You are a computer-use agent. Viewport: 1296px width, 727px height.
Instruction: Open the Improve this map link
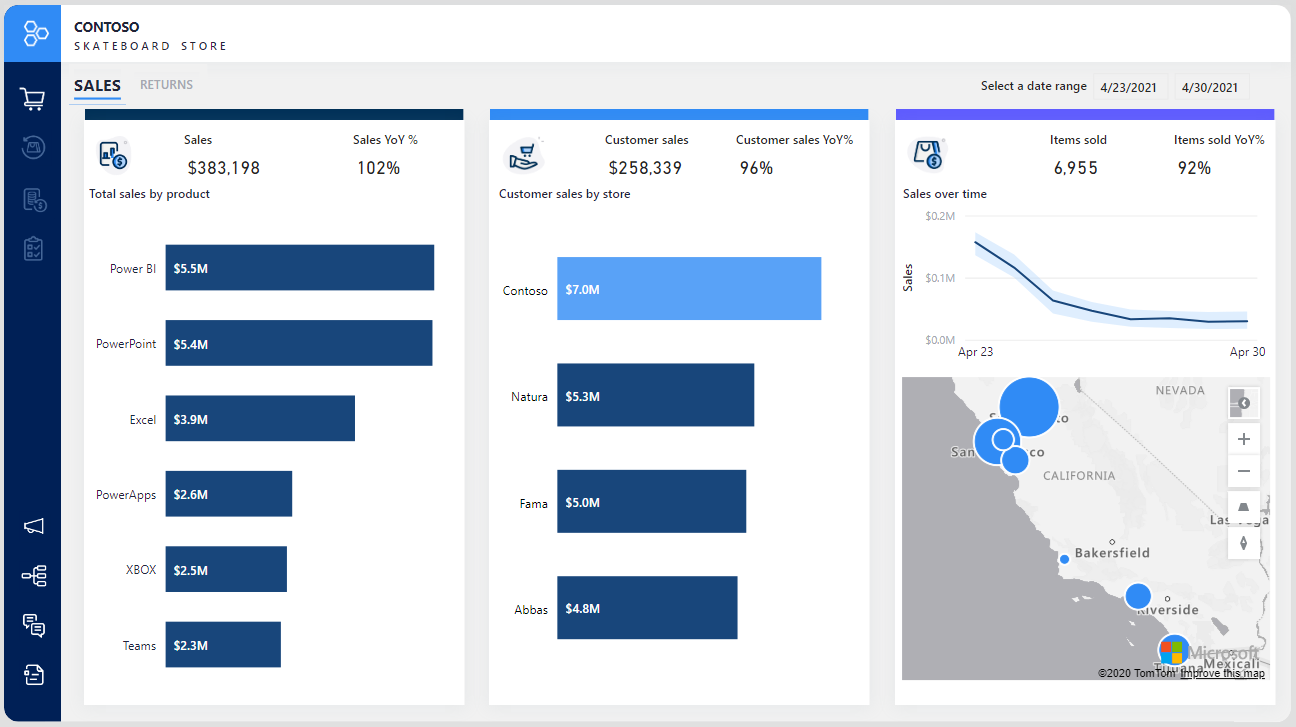1223,673
